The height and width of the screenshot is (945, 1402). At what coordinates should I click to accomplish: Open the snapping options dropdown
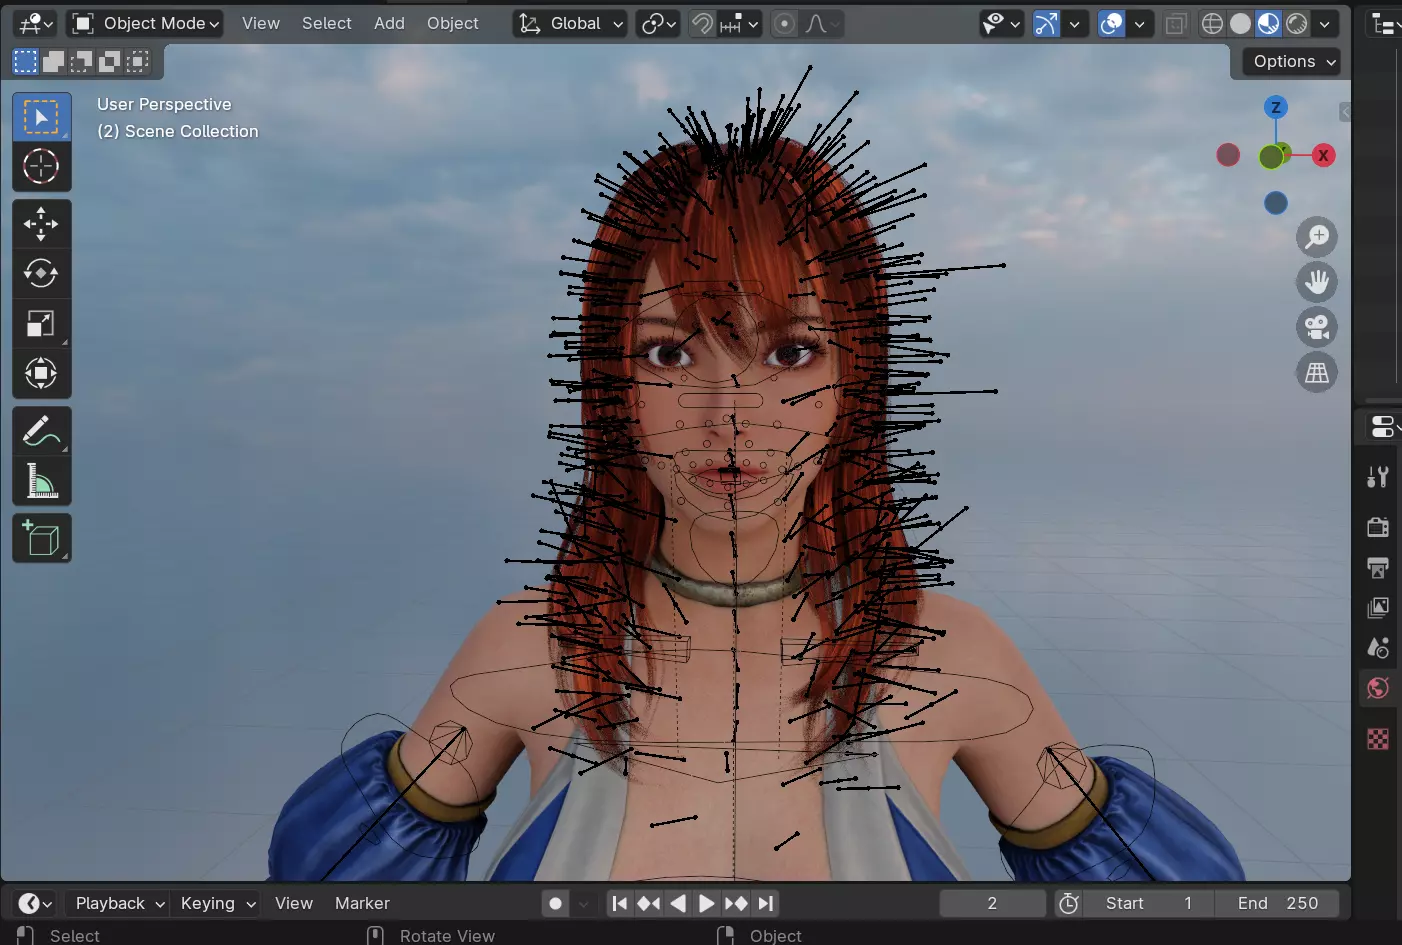(x=740, y=23)
